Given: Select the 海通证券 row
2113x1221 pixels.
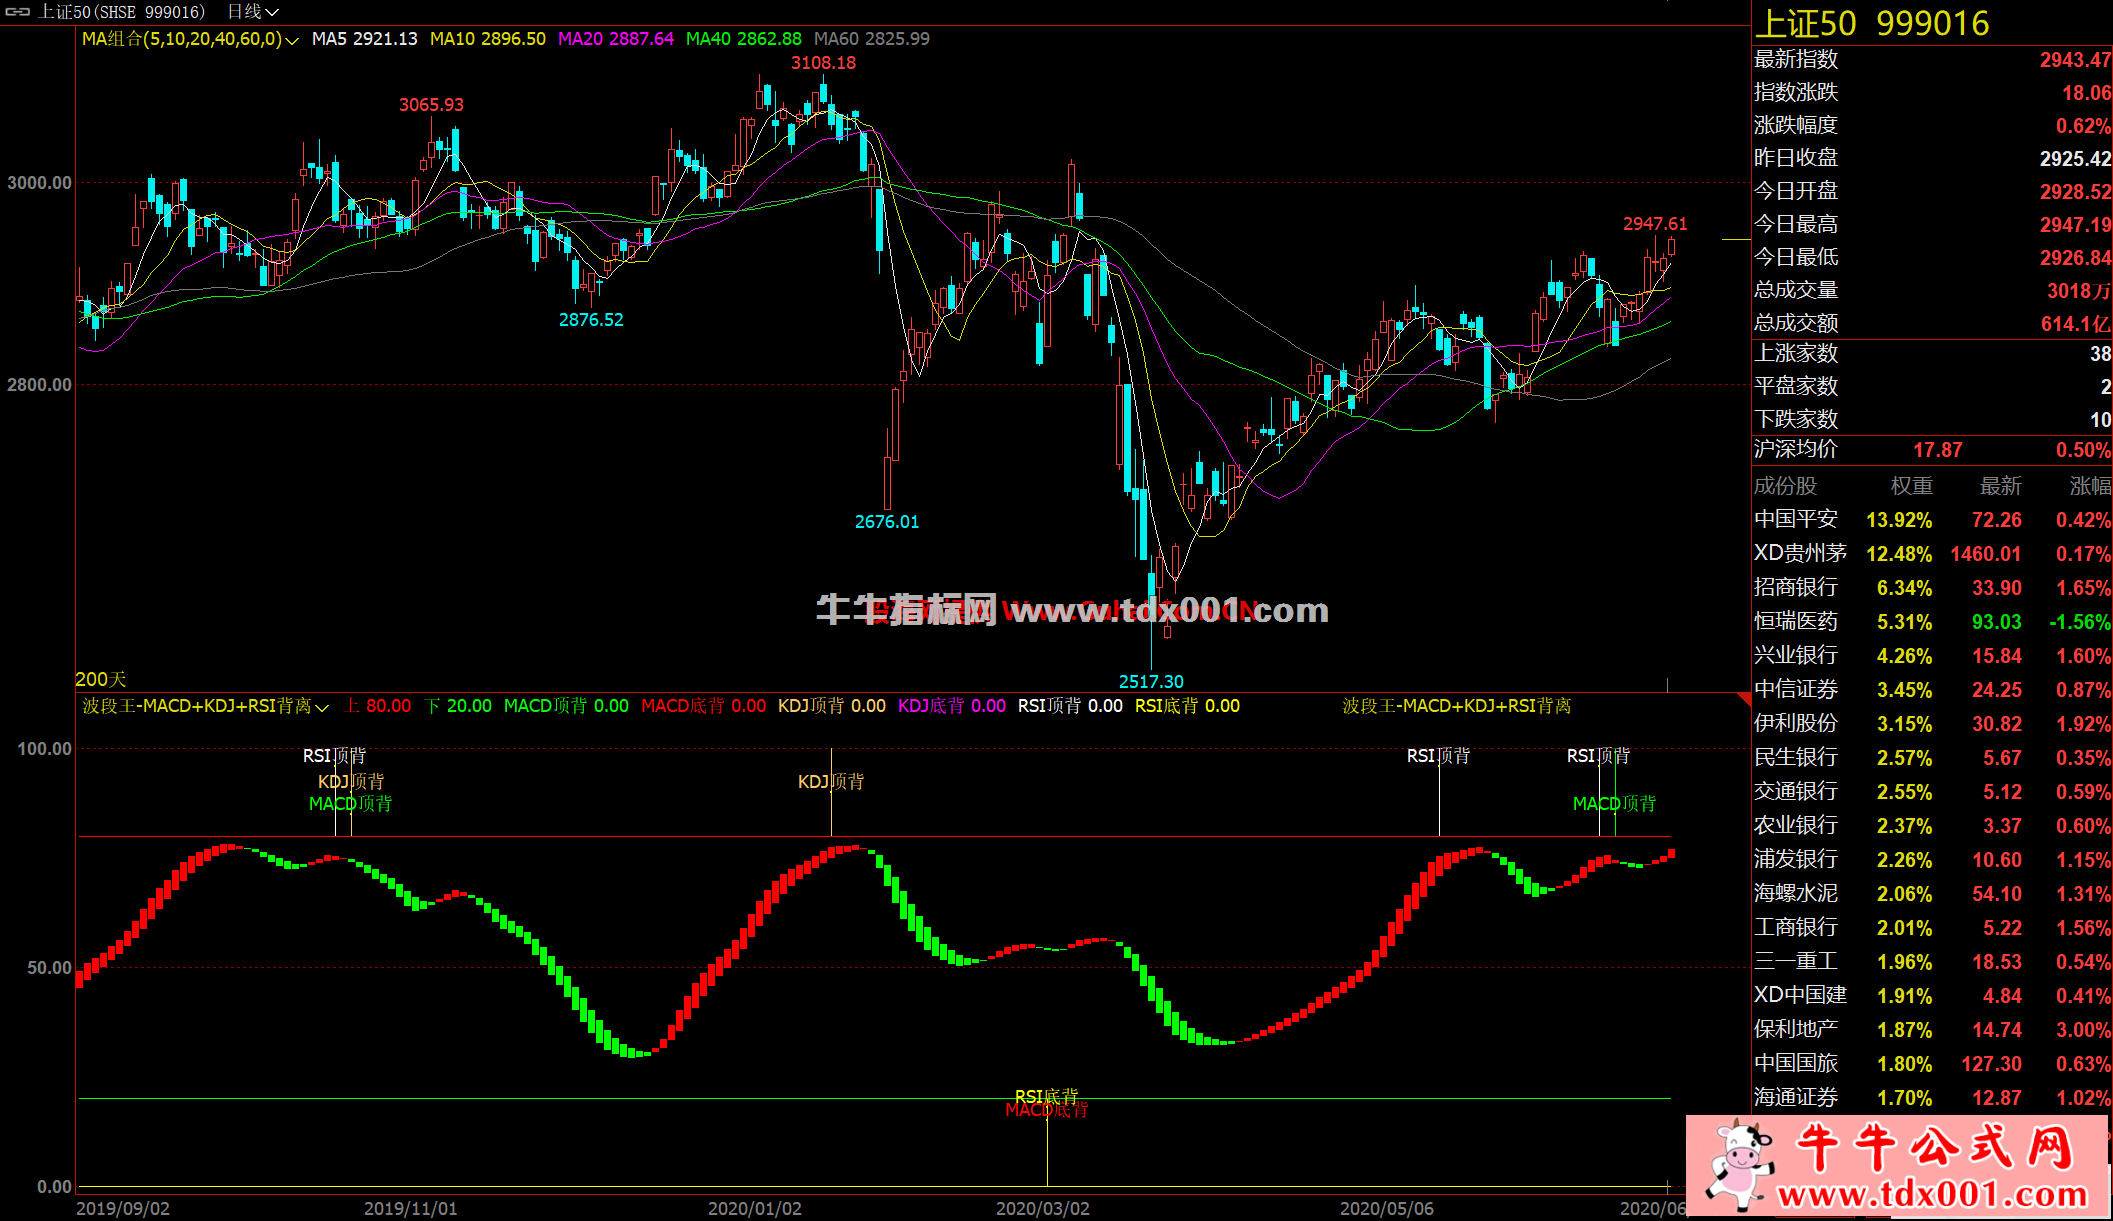Looking at the screenshot, I should tap(1932, 1098).
